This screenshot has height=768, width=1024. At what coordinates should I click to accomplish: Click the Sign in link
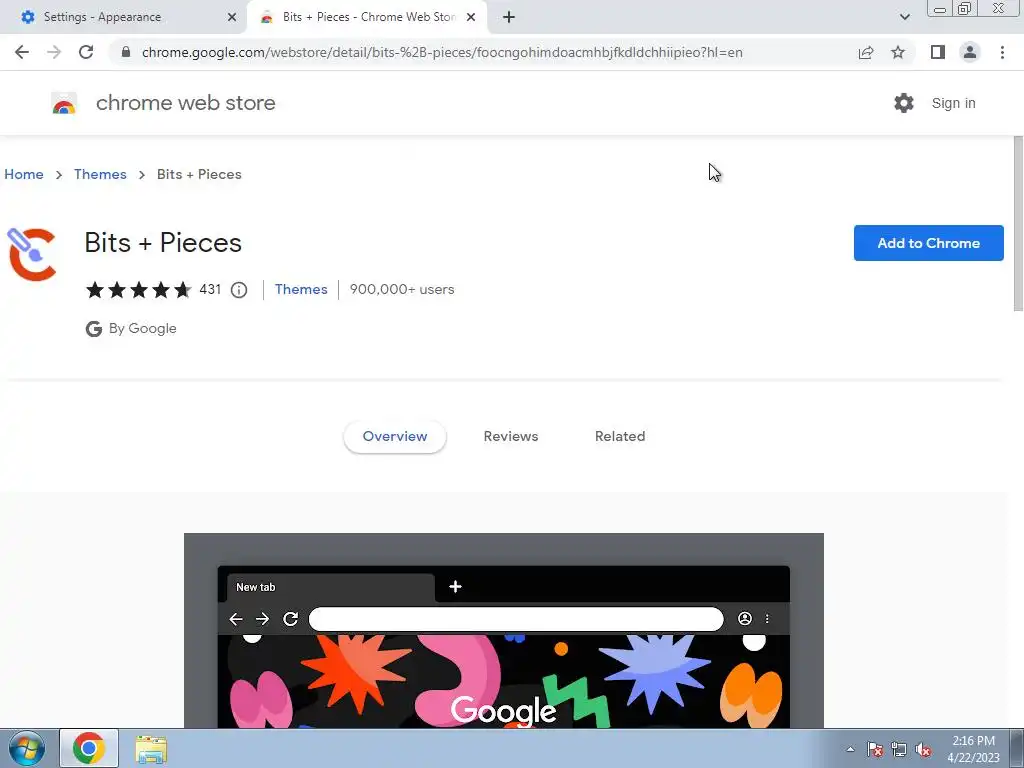pos(953,103)
